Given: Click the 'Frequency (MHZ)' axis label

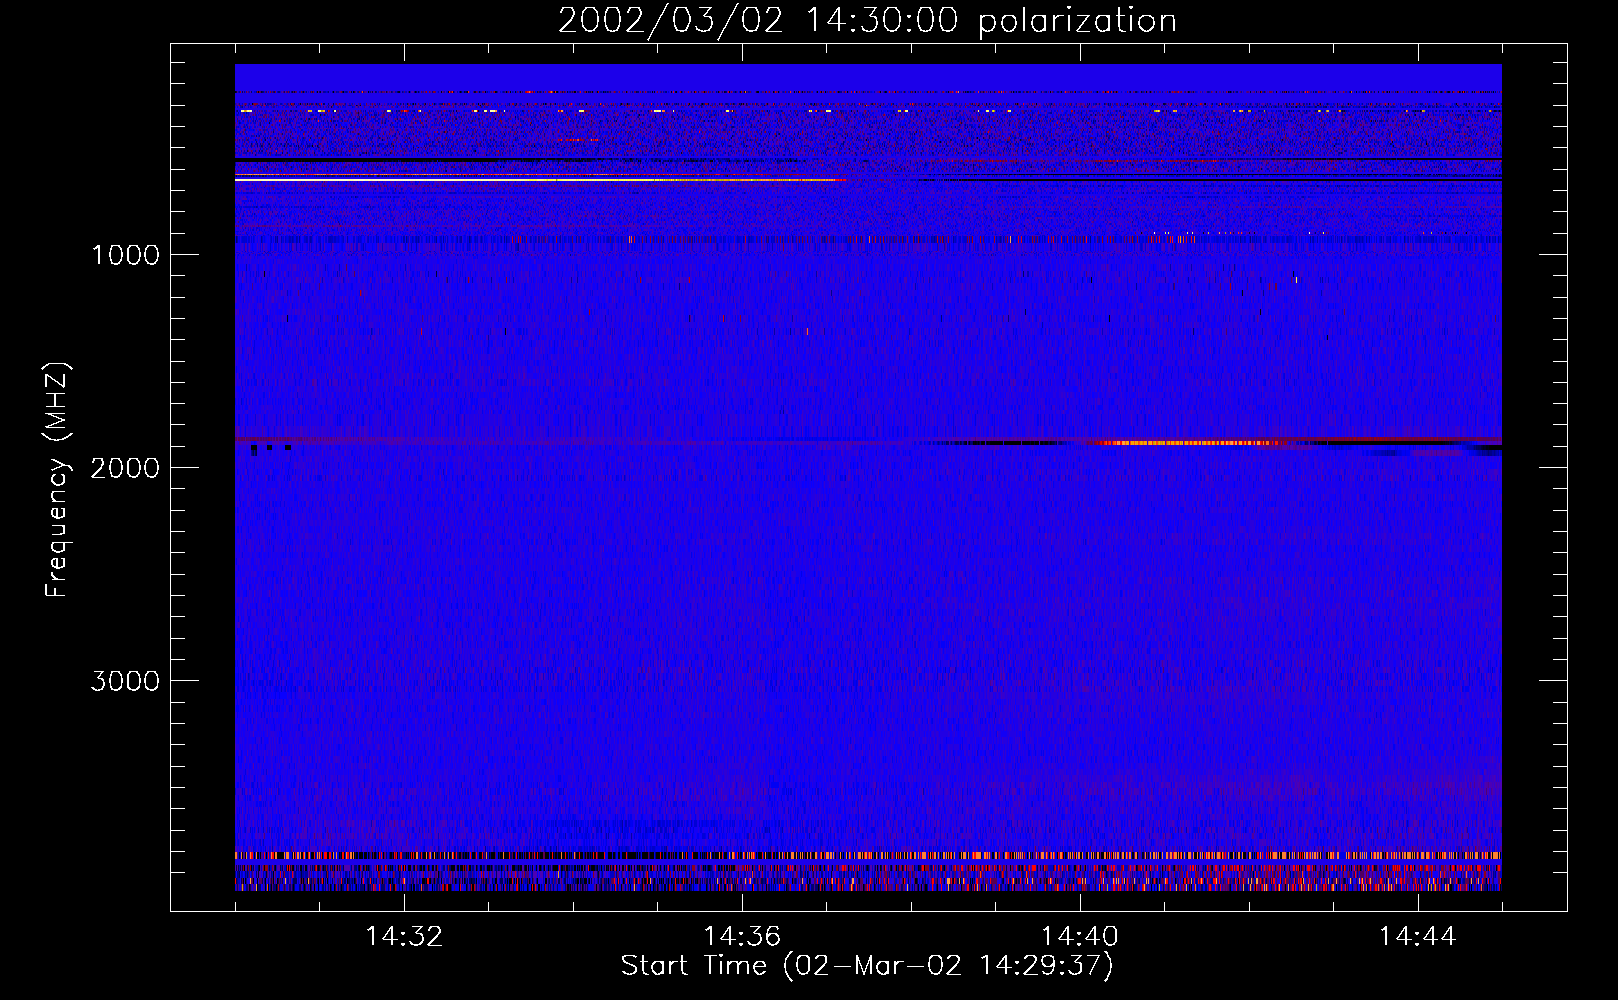Looking at the screenshot, I should coord(57,480).
